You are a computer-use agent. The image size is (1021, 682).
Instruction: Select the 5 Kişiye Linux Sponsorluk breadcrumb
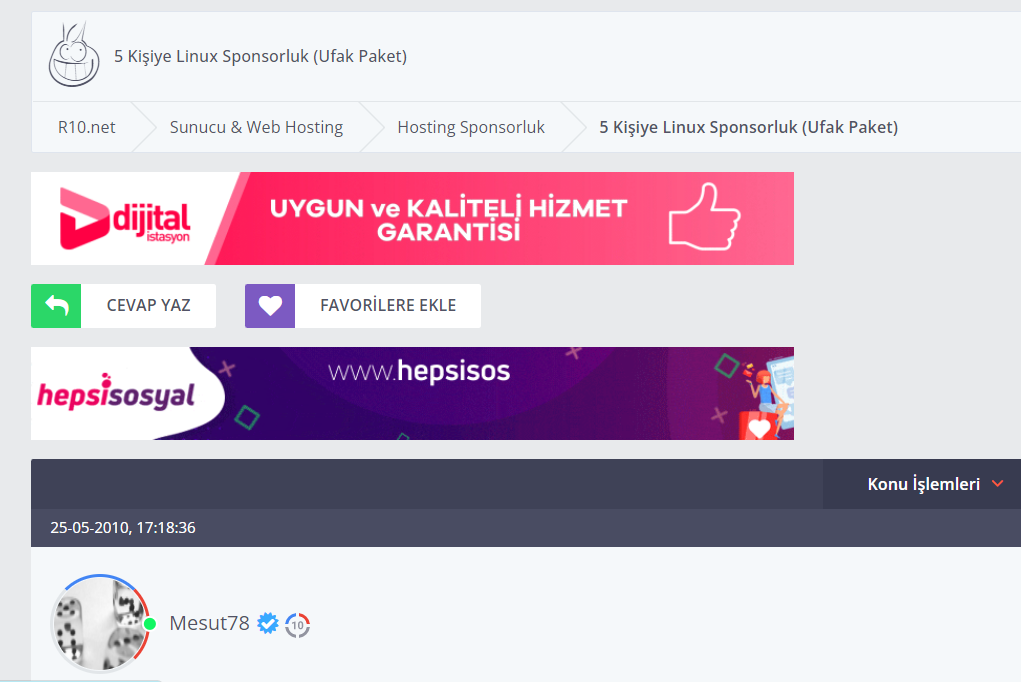coord(748,127)
